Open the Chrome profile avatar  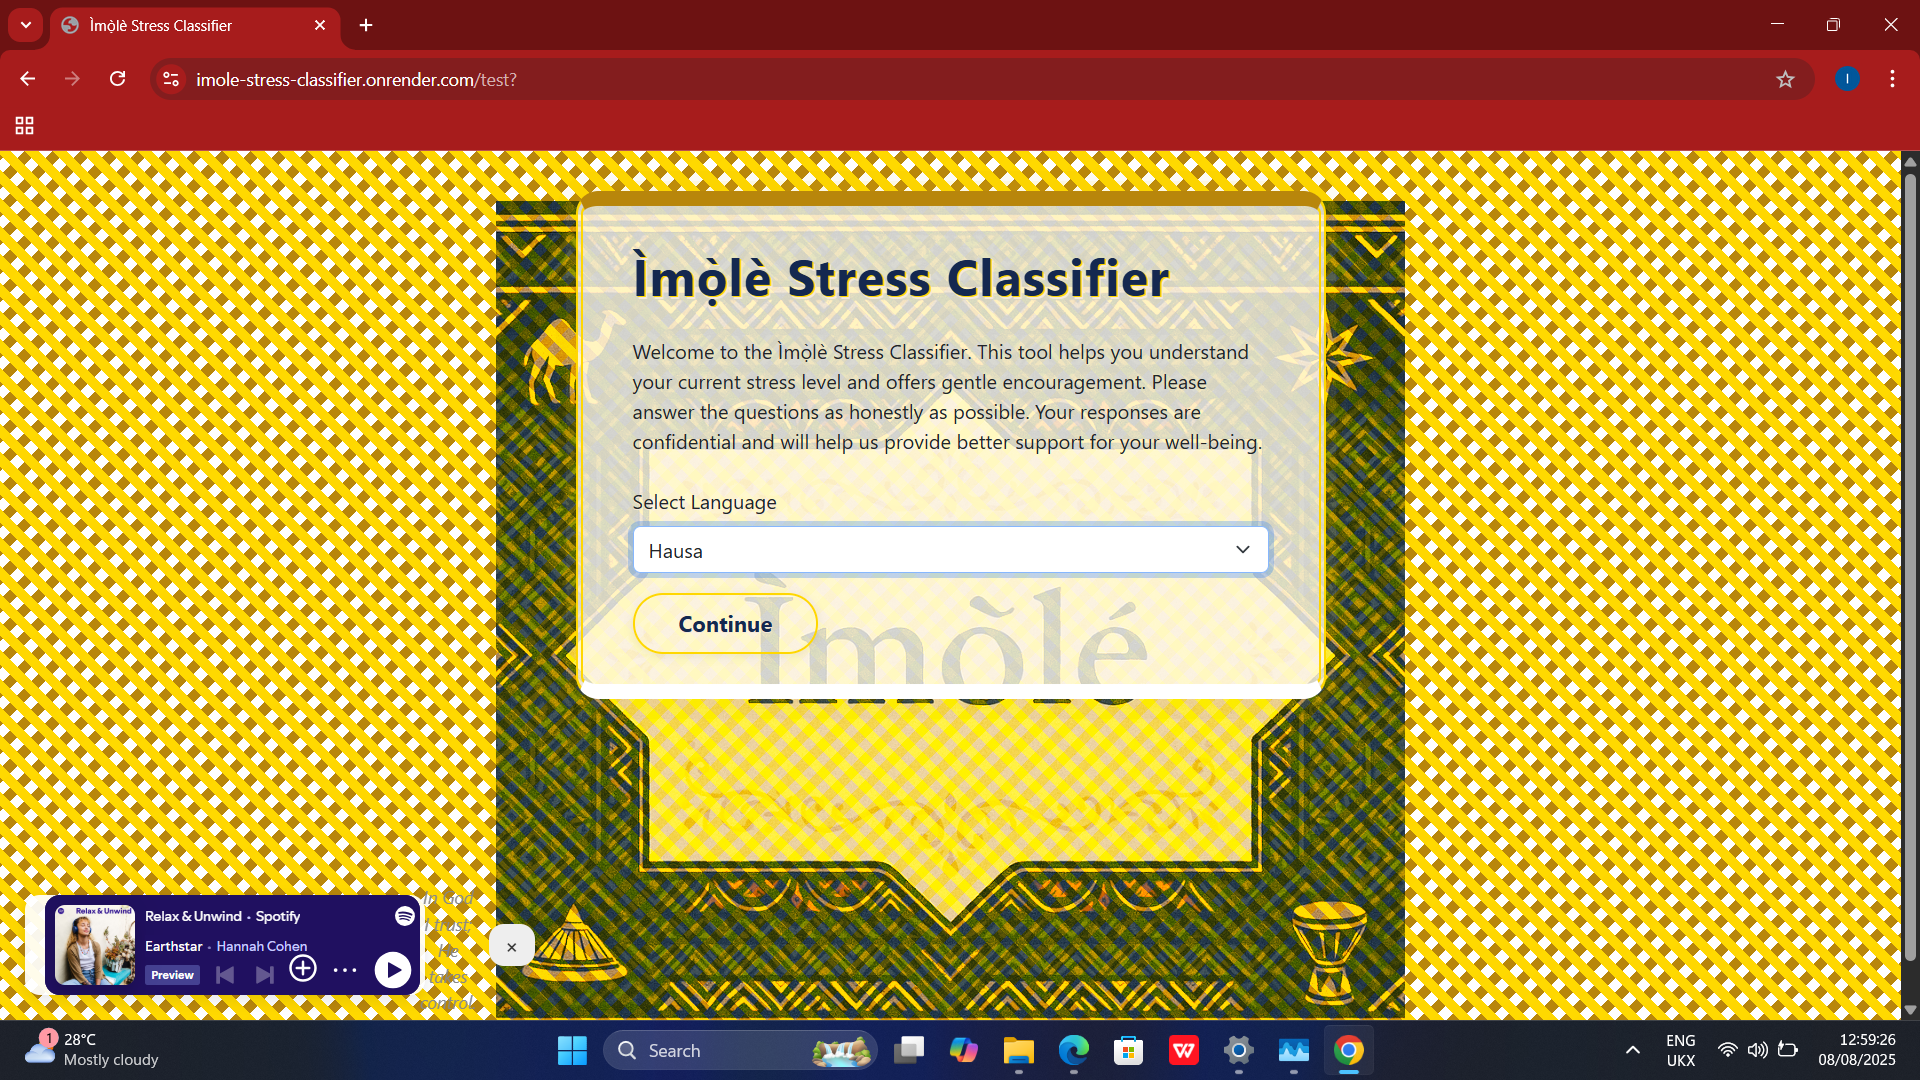(1847, 79)
